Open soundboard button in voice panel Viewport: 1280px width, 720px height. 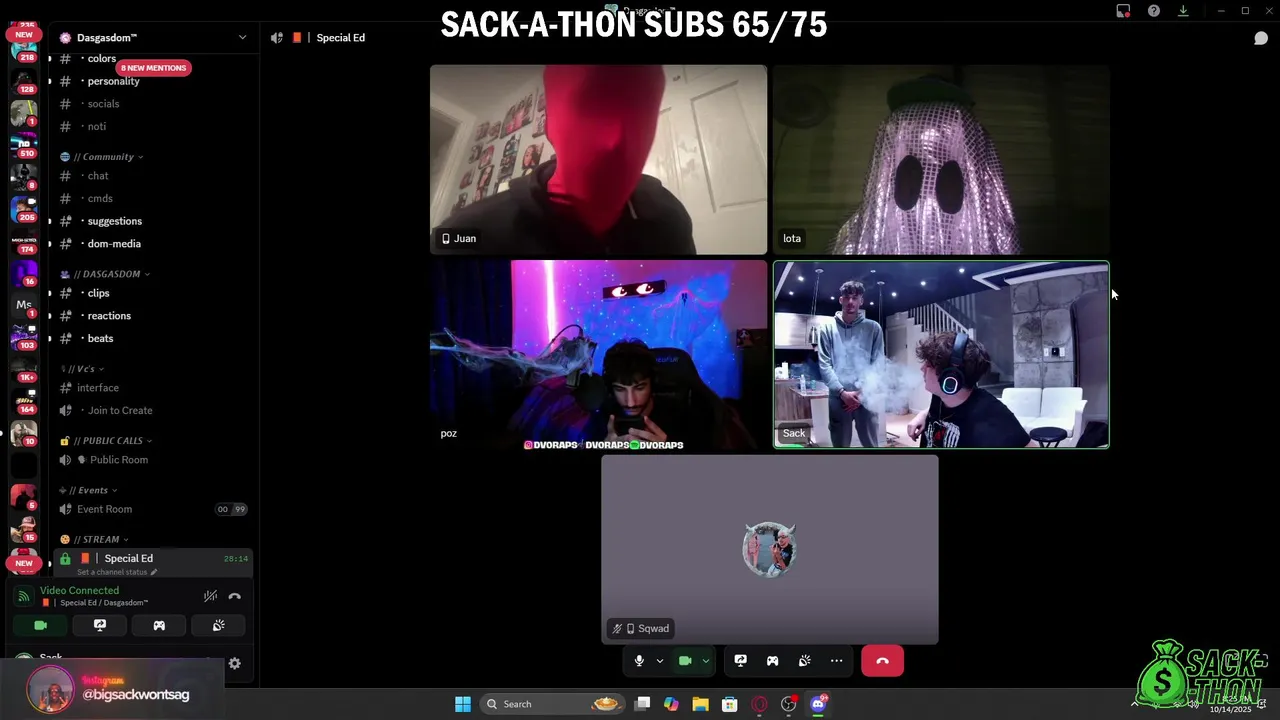point(218,626)
